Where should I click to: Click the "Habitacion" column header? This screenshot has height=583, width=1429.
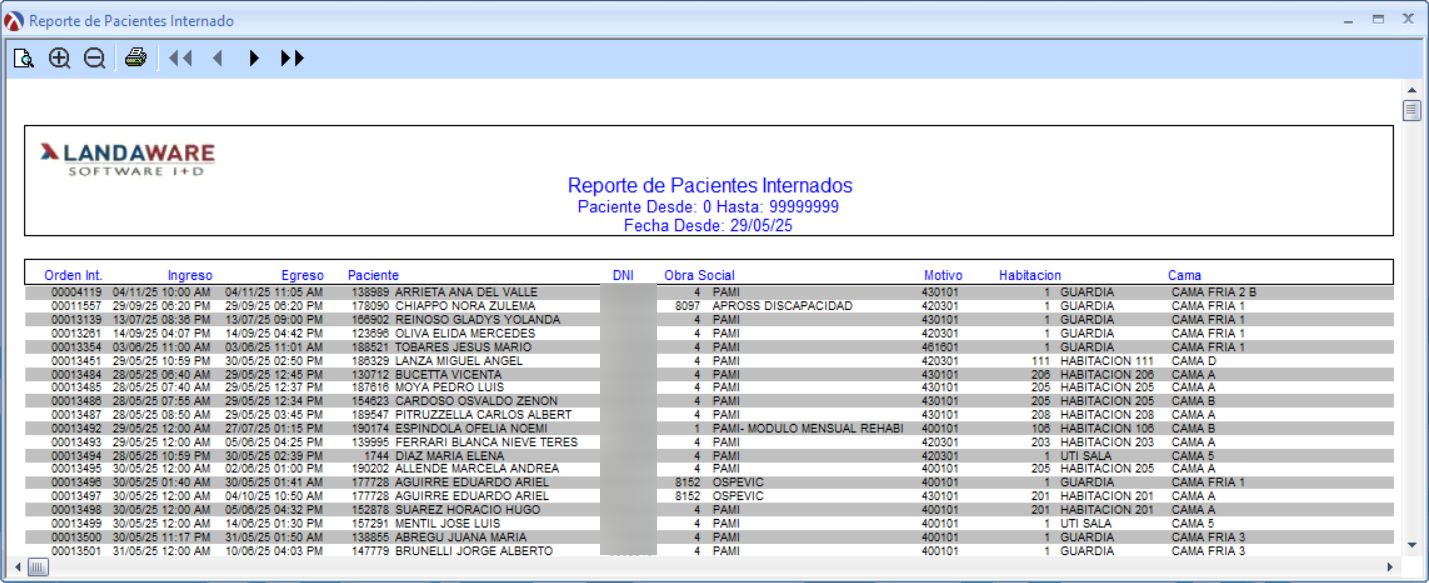[1030, 275]
